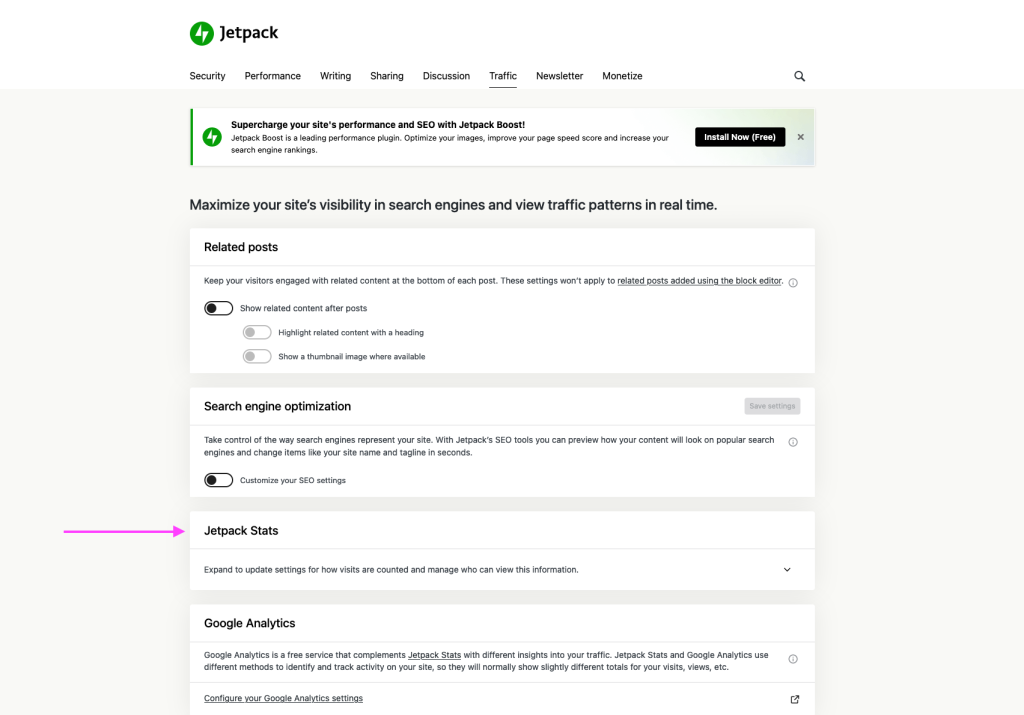Open the Newsletter tab

point(559,76)
